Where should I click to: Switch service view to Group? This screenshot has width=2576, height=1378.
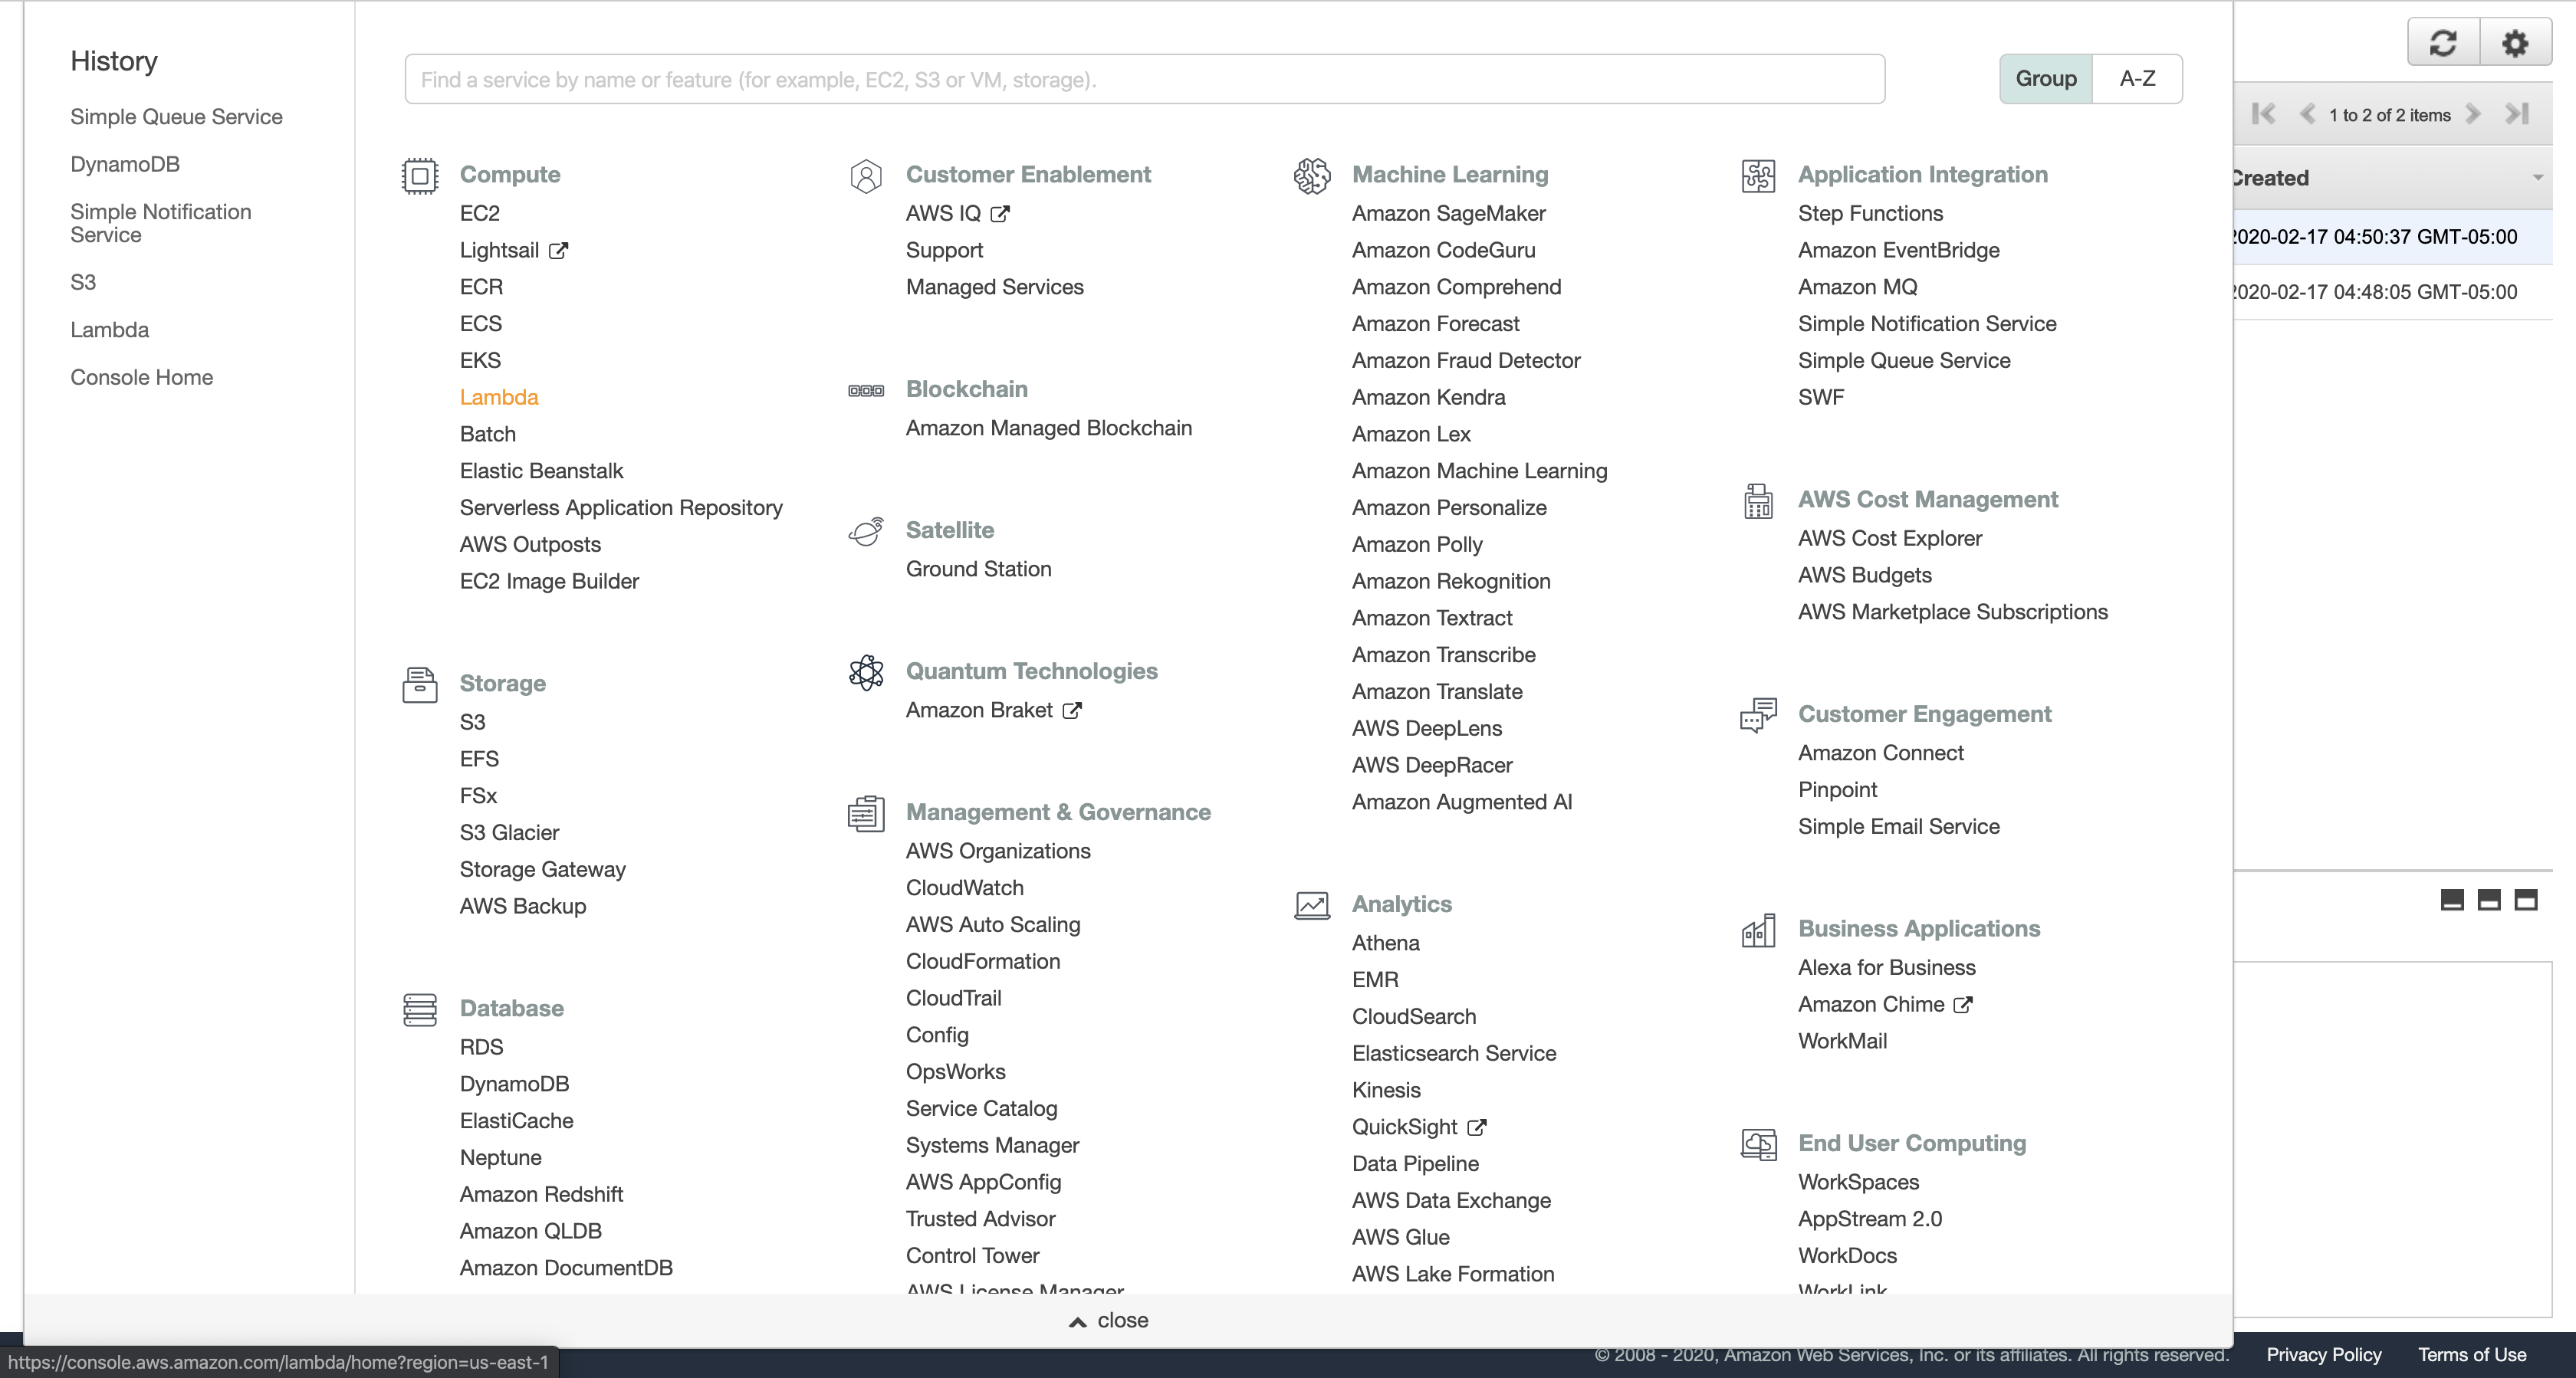[2045, 79]
